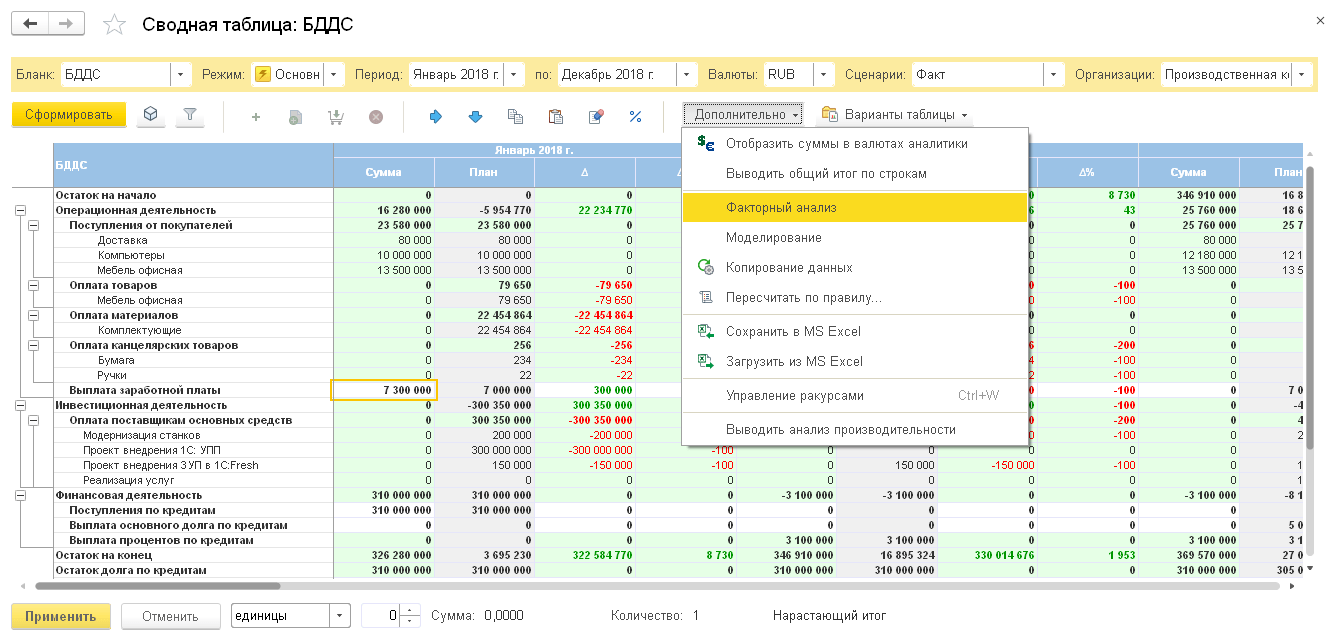Open the Сценарии dropdown list
The height and width of the screenshot is (641, 1336).
point(1054,74)
